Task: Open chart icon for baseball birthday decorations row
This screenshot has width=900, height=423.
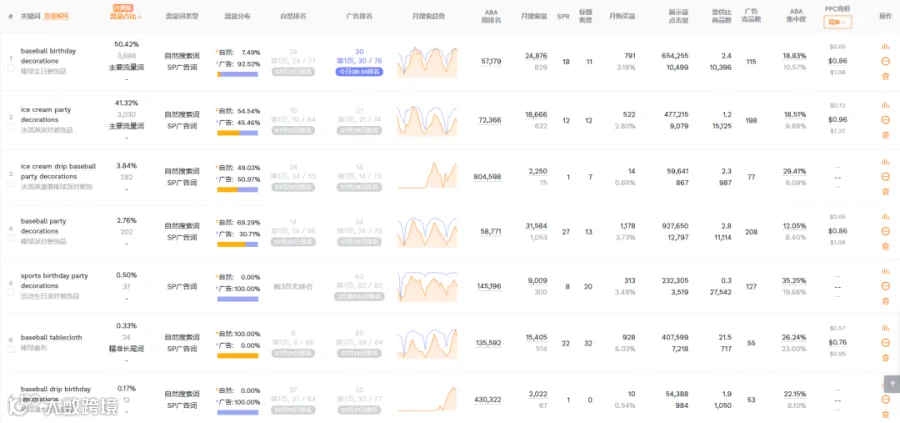Action: point(885,46)
